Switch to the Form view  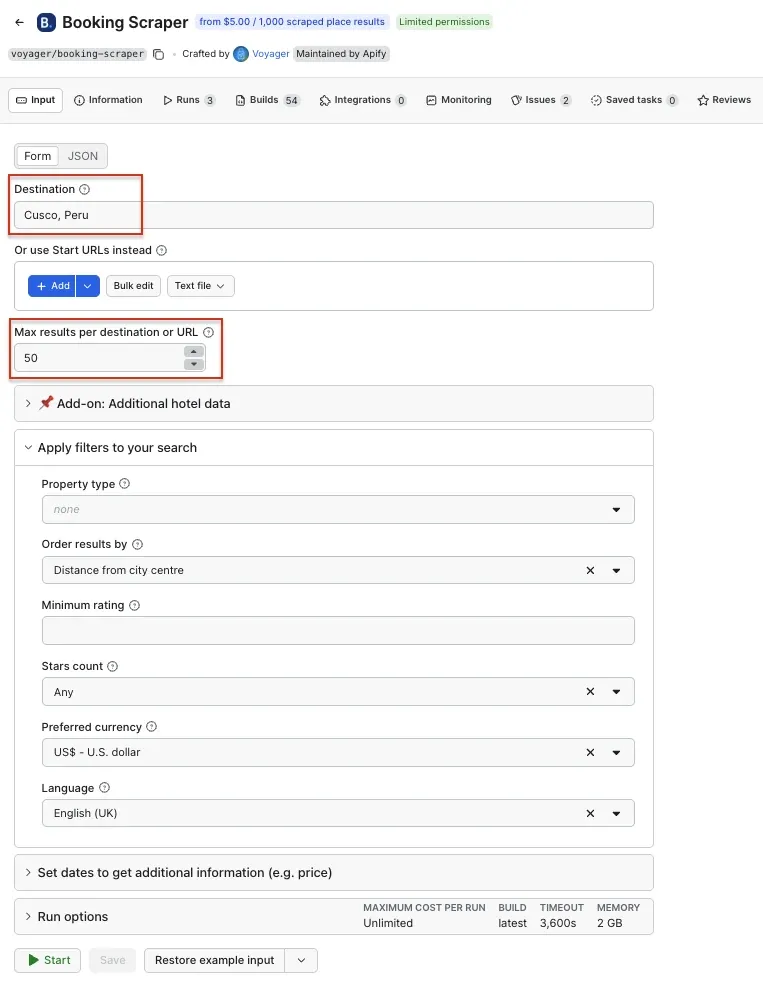(38, 156)
